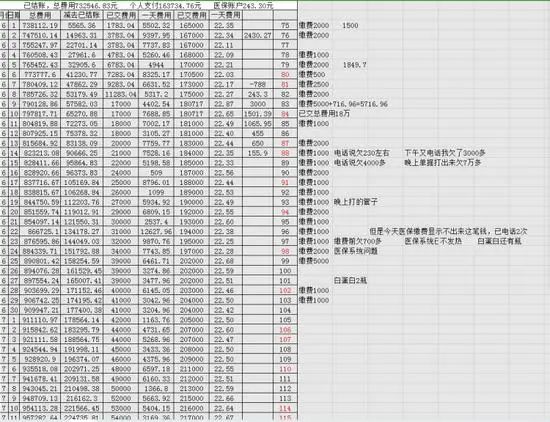Click the note 白蛋白2瓶
The height and width of the screenshot is (422, 550).
pos(350,281)
